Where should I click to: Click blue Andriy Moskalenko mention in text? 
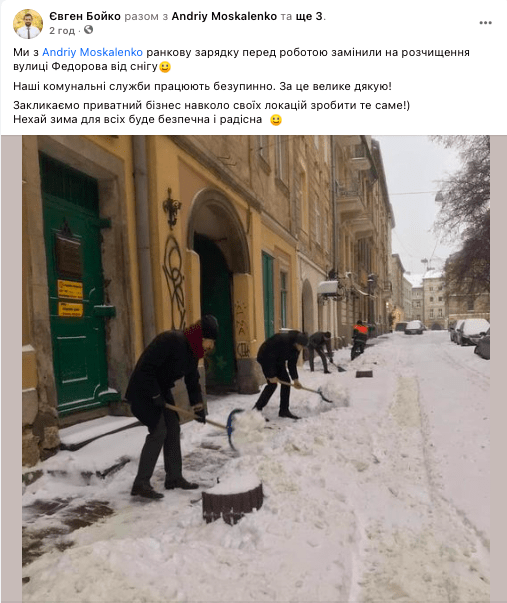92,52
